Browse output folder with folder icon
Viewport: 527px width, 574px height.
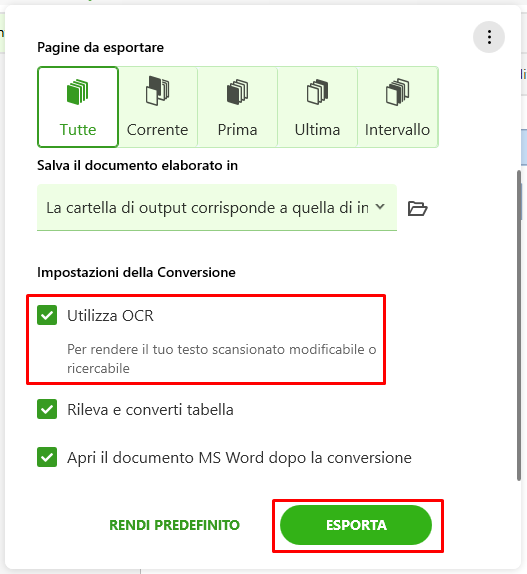(x=418, y=209)
